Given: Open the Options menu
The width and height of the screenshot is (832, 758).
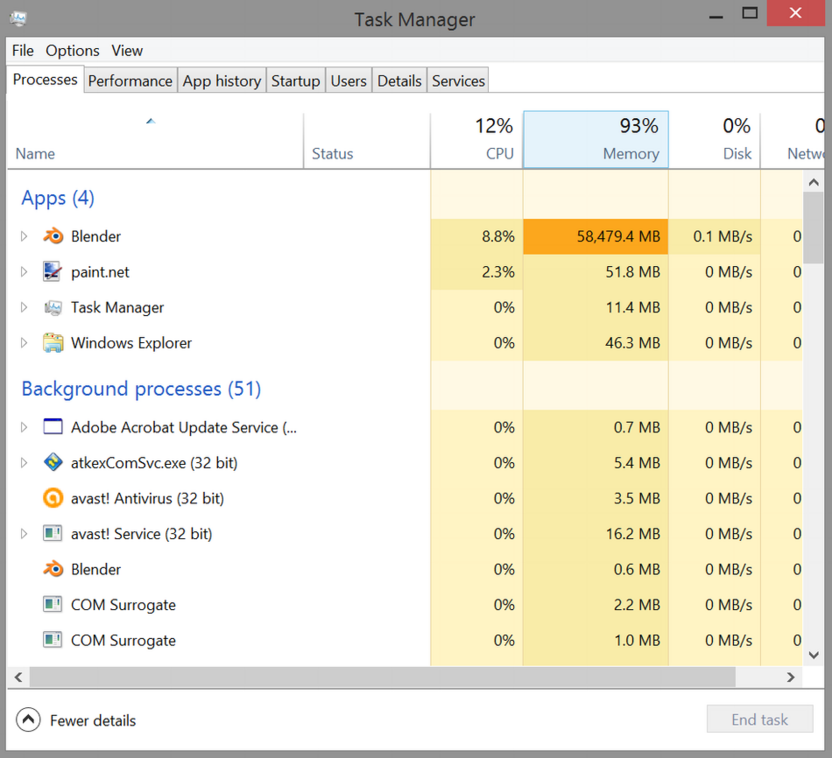Looking at the screenshot, I should (72, 50).
